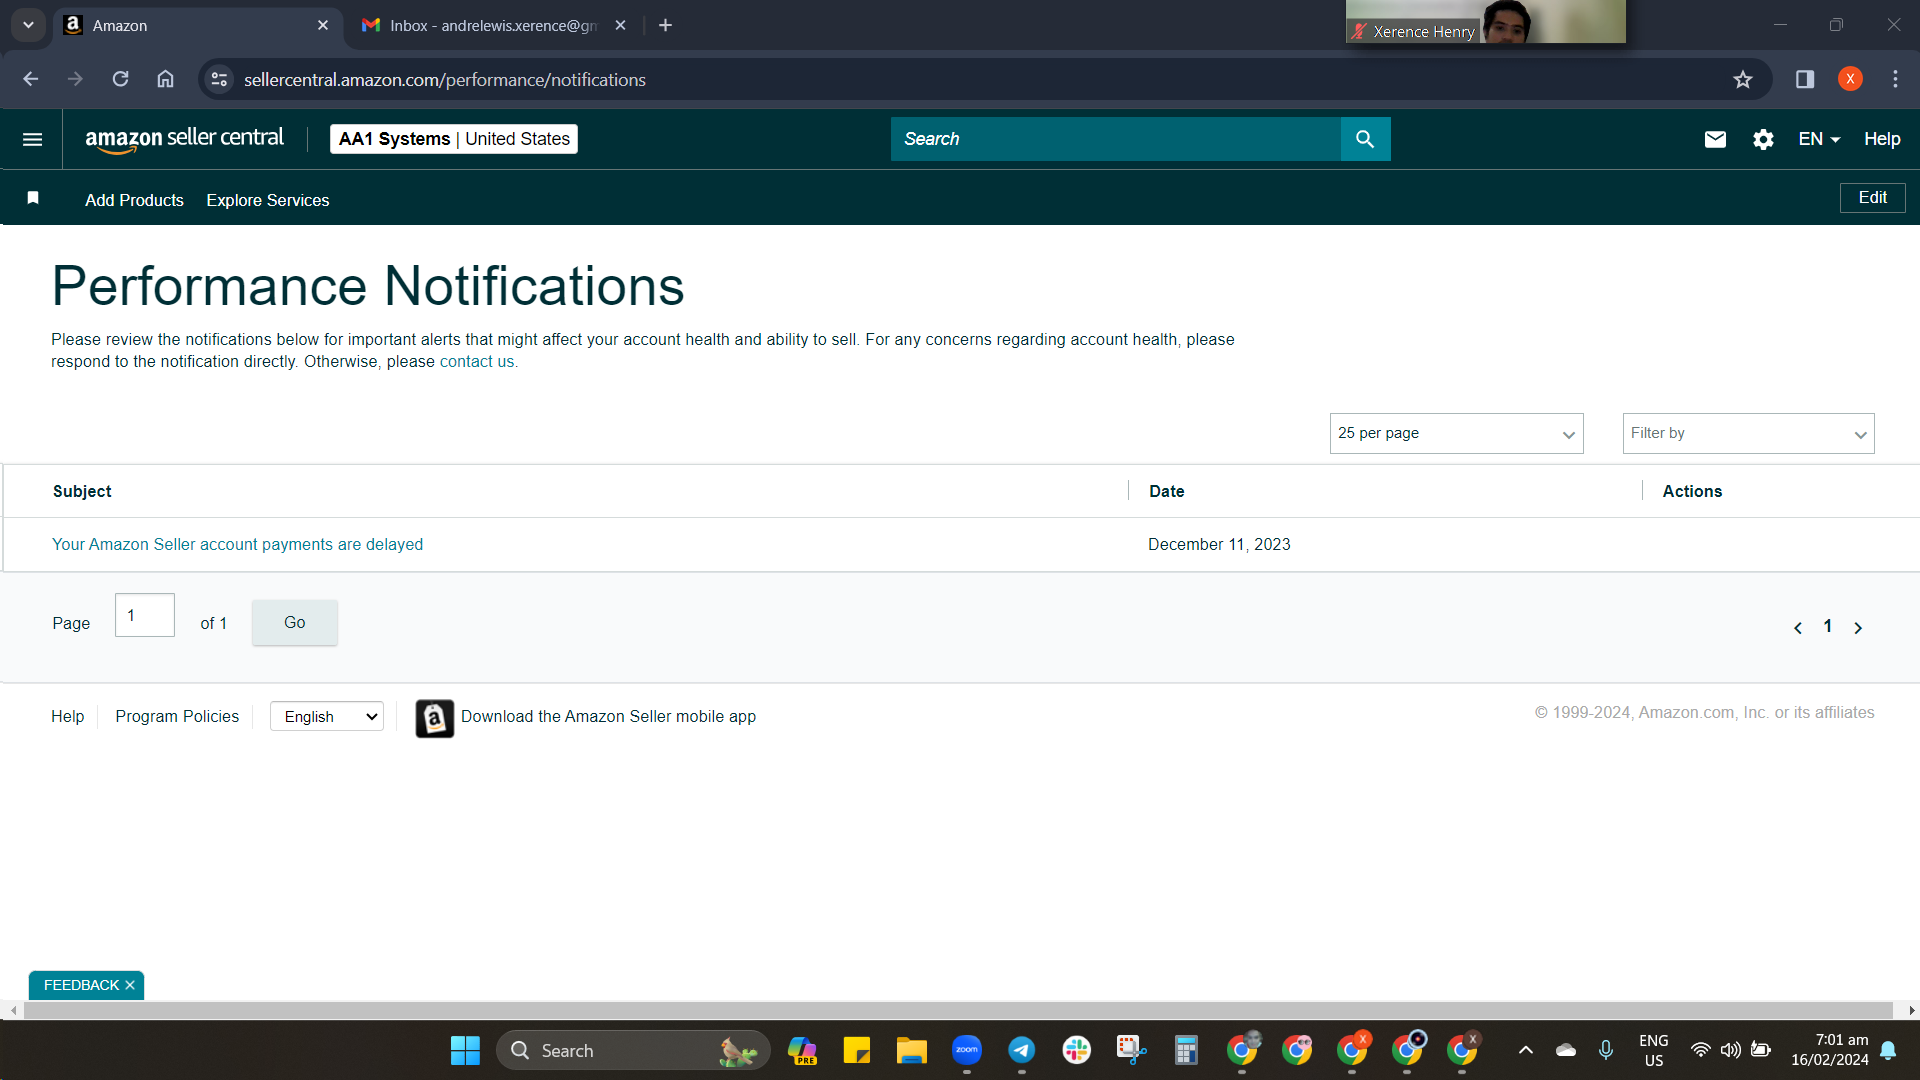This screenshot has height=1080, width=1920.
Task: Expand the 25 per page dropdown
Action: [1457, 433]
